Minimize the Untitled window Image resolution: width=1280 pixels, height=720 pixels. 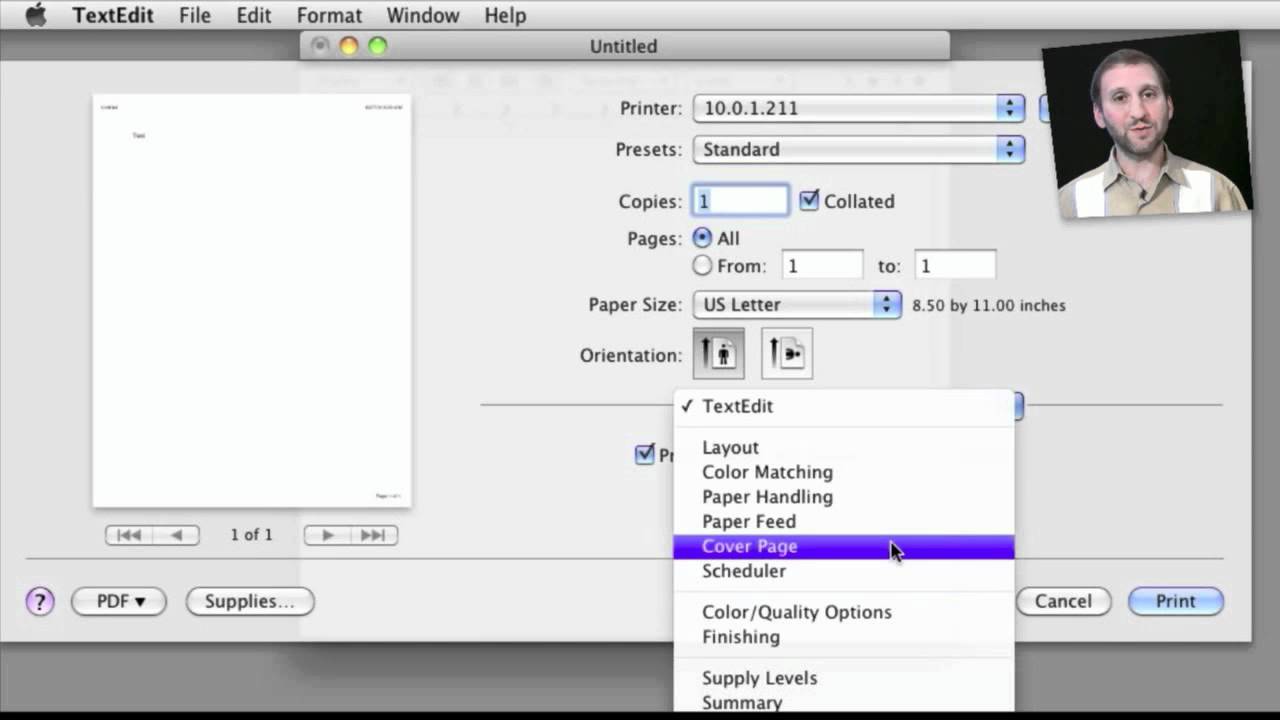(348, 46)
